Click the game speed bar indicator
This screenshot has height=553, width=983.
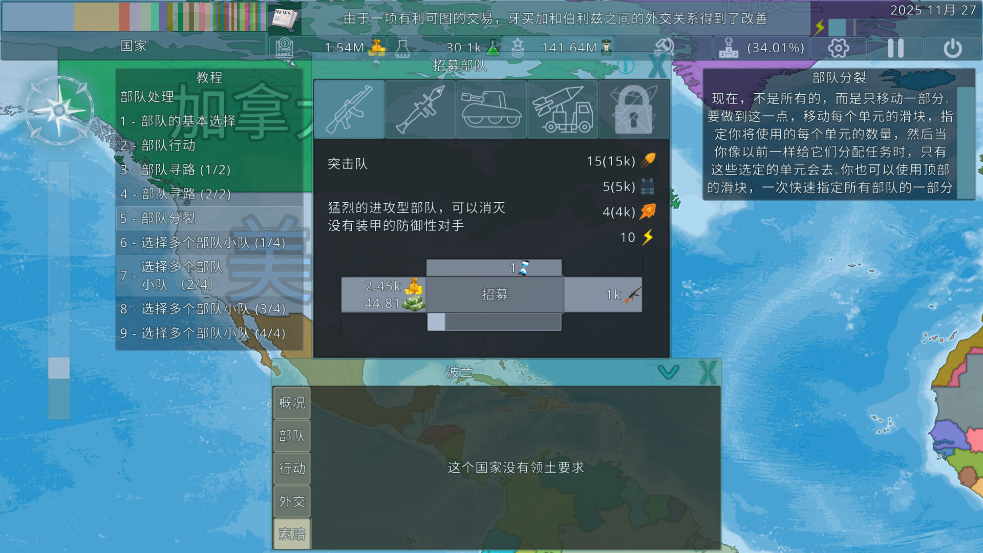point(843,27)
